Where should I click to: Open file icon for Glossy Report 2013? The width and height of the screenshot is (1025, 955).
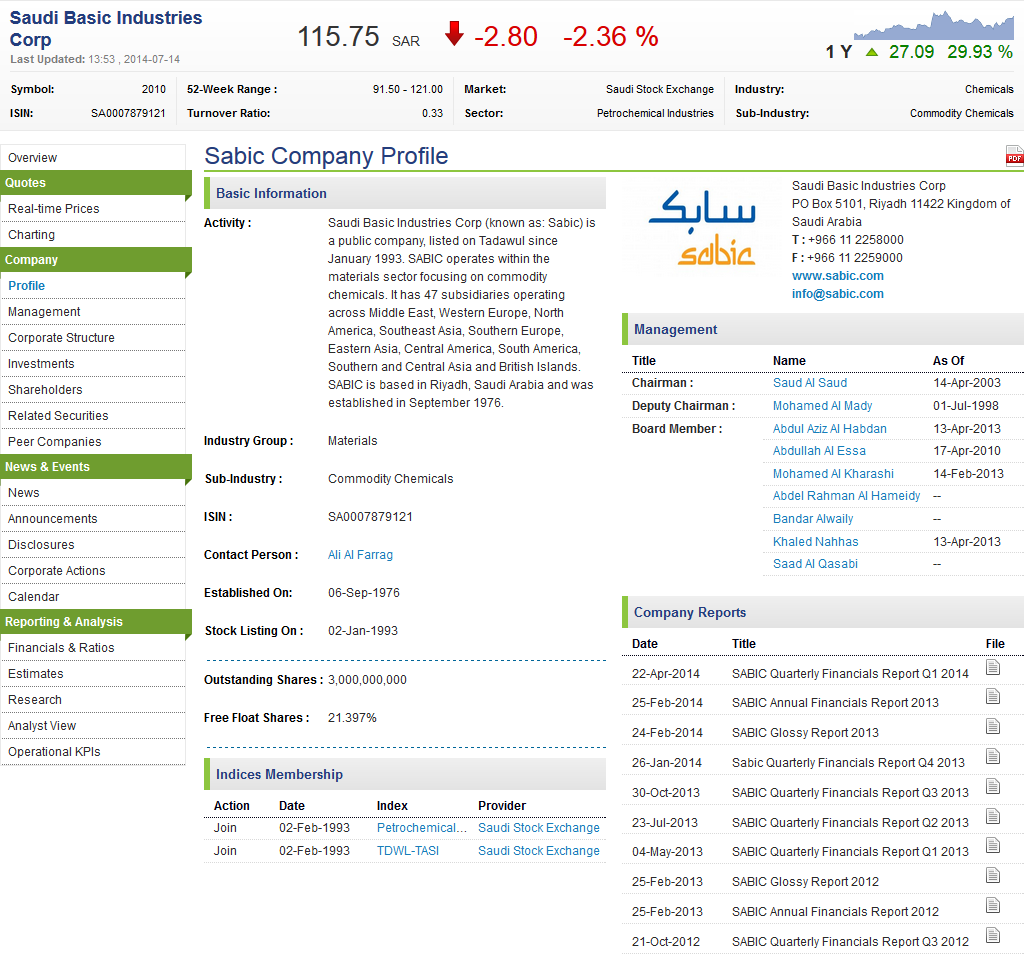coord(993,726)
